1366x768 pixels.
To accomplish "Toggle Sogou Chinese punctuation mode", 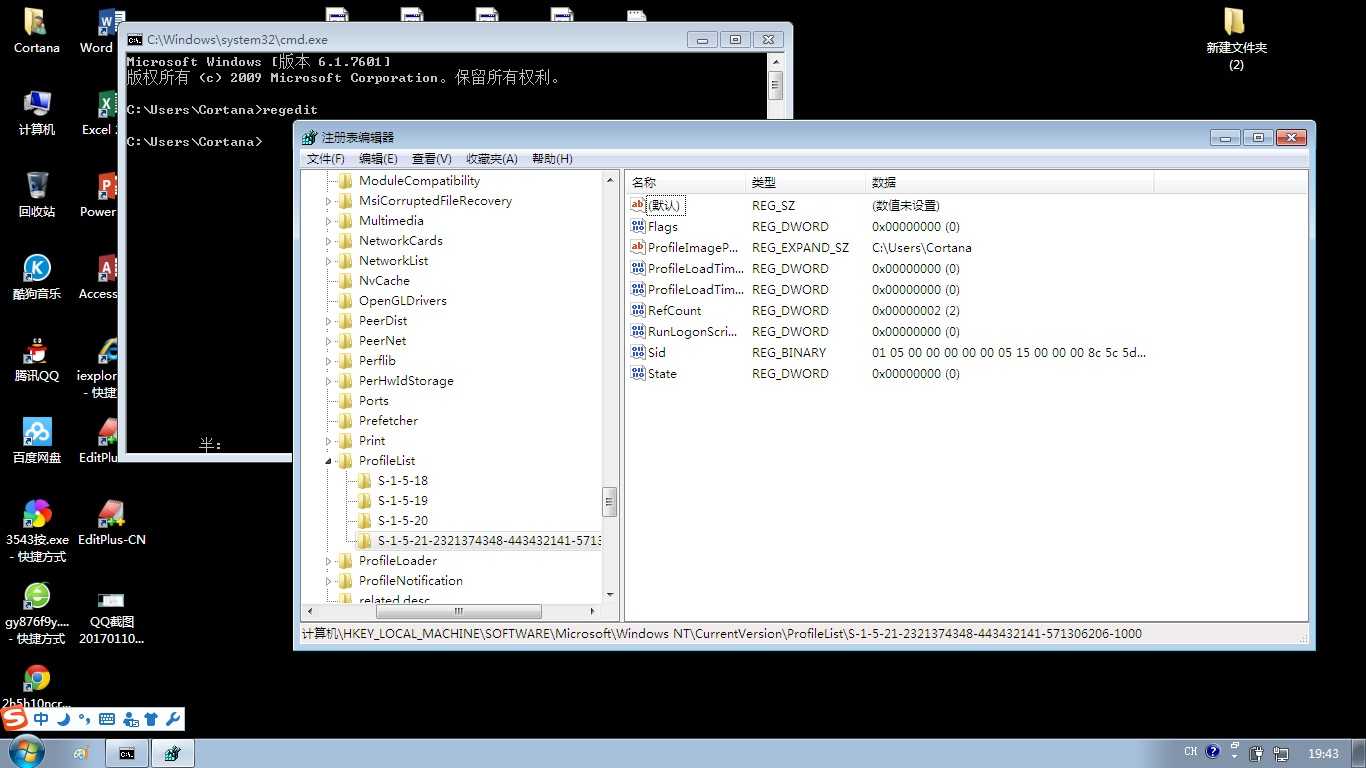I will click(x=85, y=719).
